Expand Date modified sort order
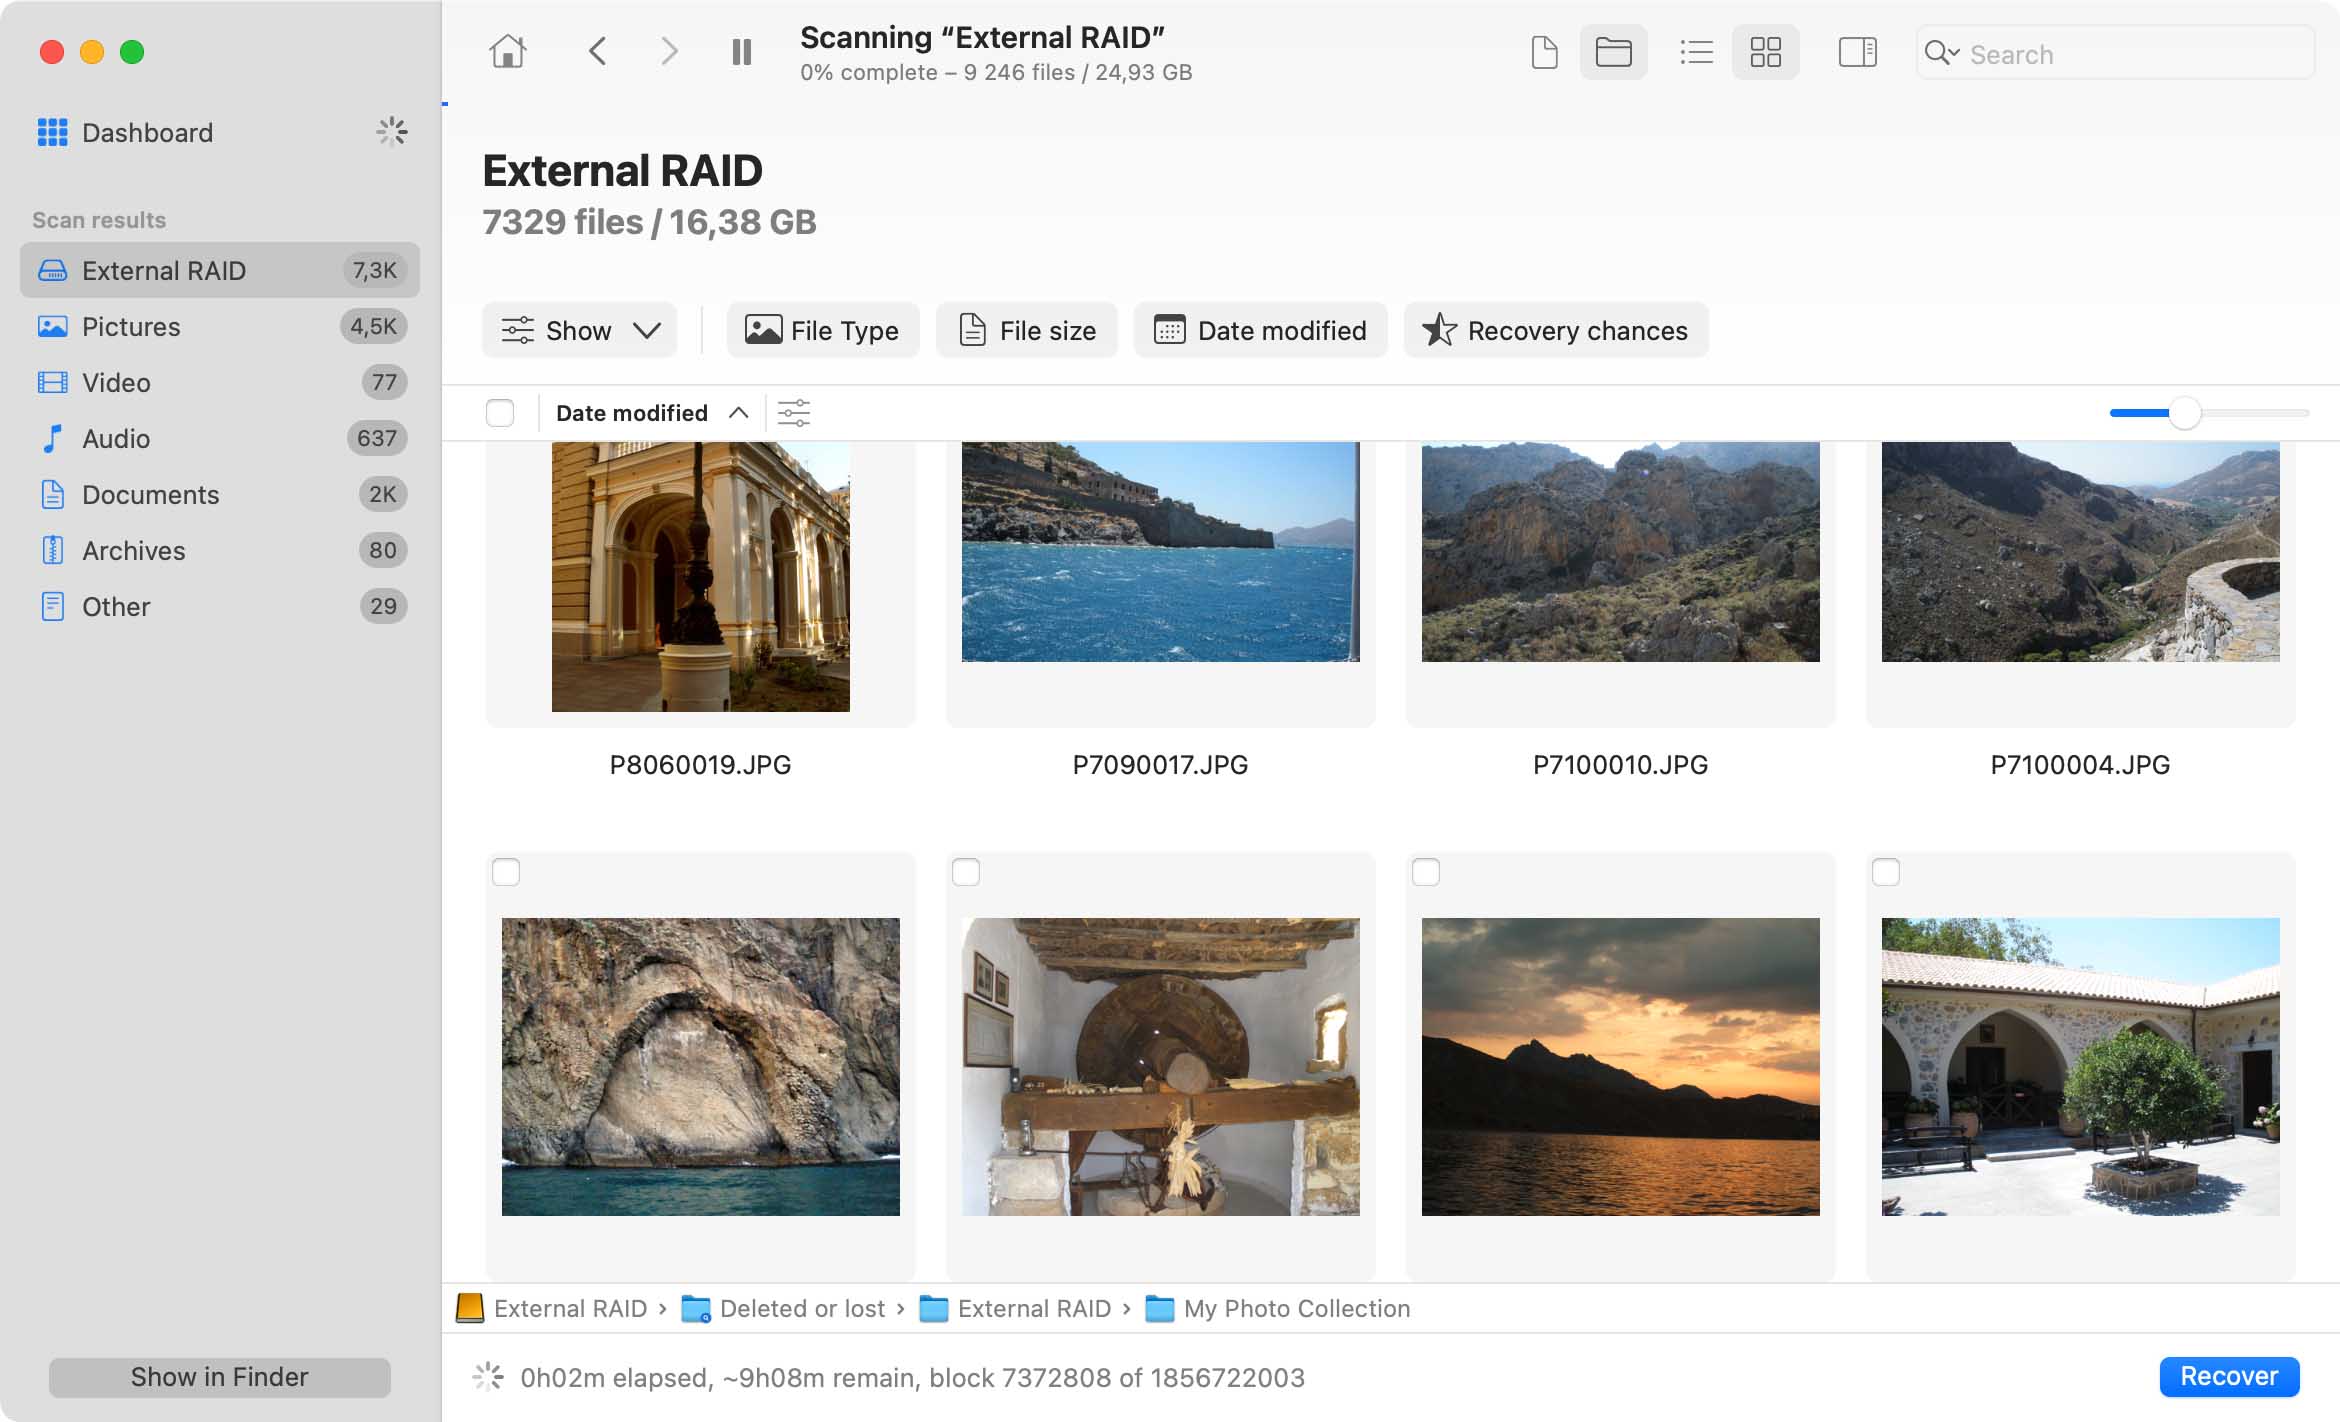Screen dimensions: 2340x1422 737,413
